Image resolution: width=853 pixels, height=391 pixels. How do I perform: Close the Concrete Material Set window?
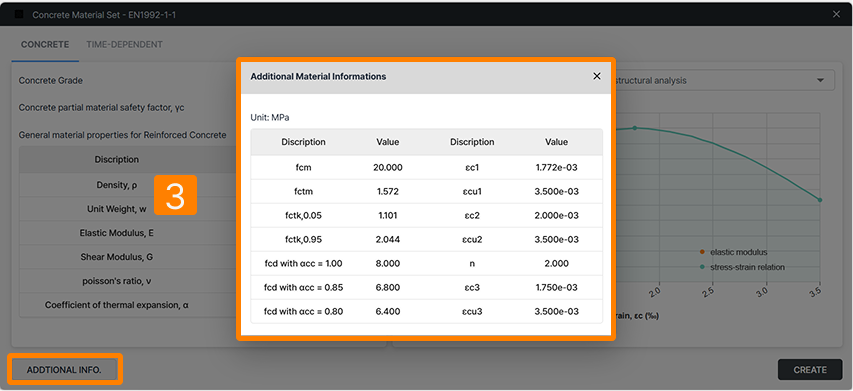(x=836, y=15)
